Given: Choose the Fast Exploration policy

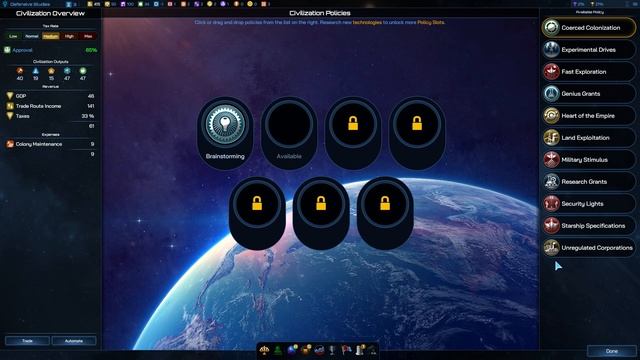Looking at the screenshot, I should coord(589,72).
